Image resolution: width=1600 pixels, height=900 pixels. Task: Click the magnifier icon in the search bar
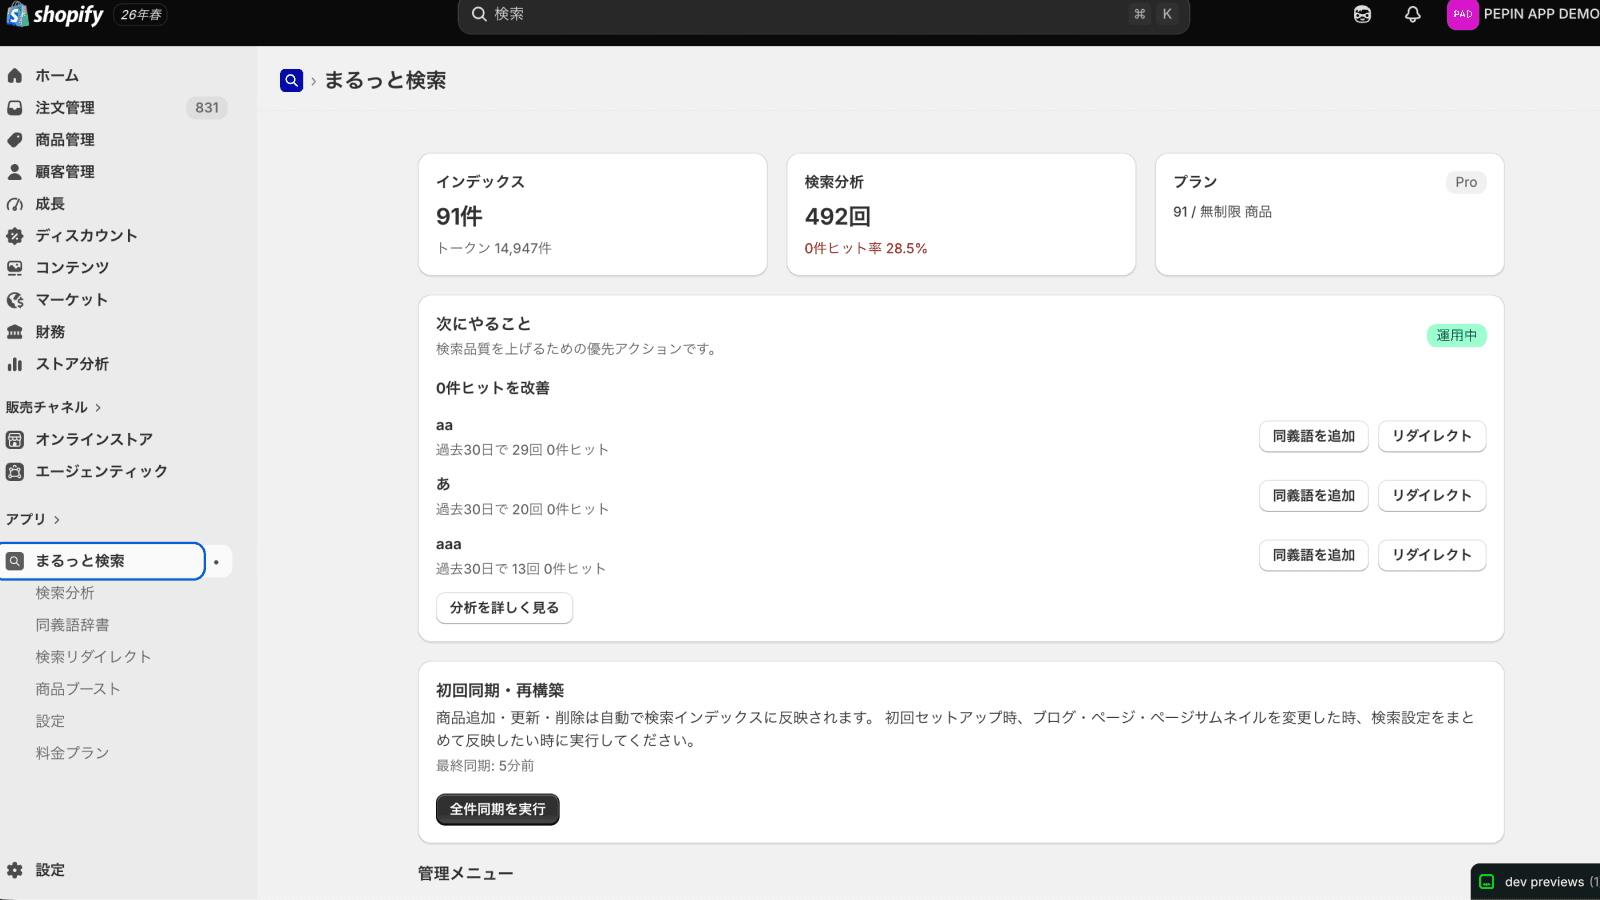click(479, 14)
